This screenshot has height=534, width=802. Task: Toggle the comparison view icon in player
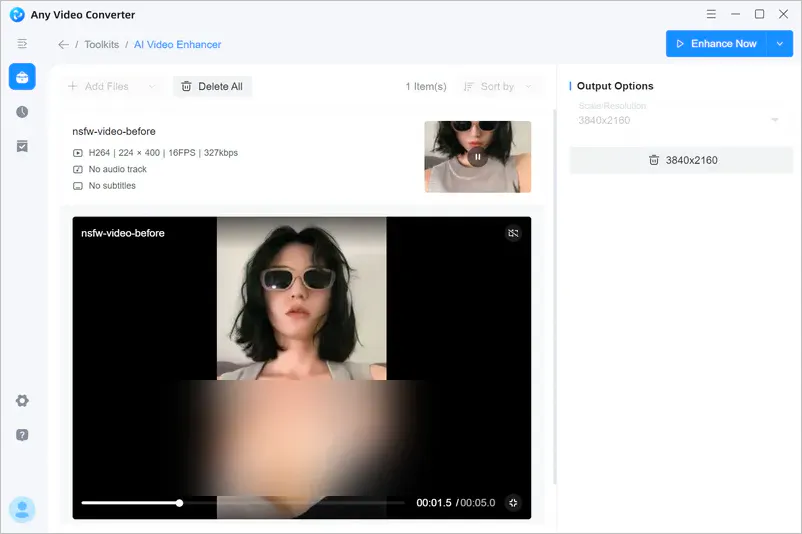(x=513, y=233)
